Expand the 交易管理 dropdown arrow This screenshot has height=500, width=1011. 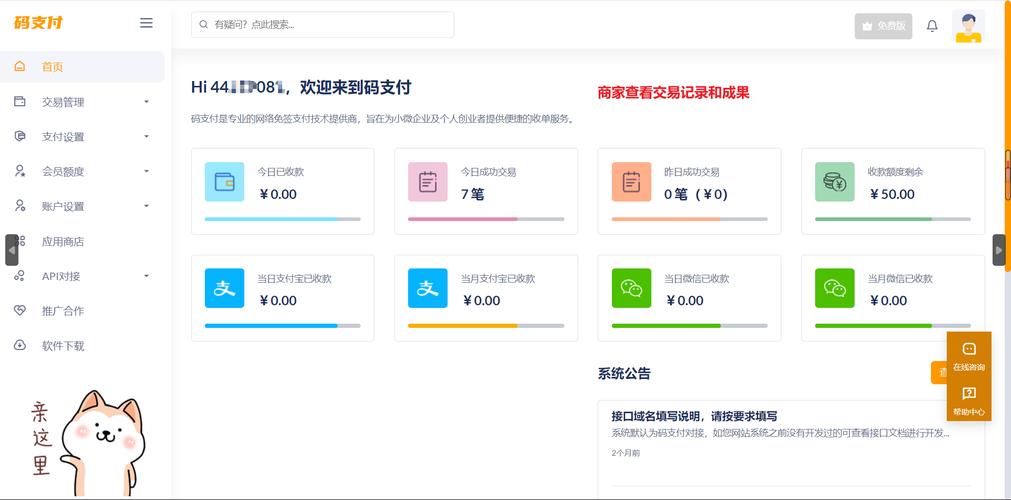click(x=146, y=102)
